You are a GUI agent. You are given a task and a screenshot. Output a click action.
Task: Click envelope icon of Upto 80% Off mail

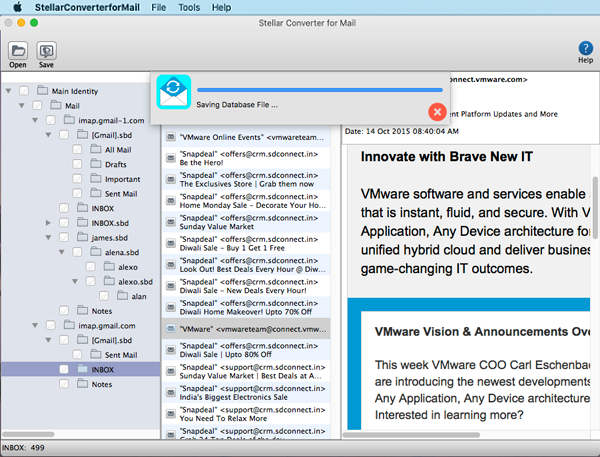[171, 350]
